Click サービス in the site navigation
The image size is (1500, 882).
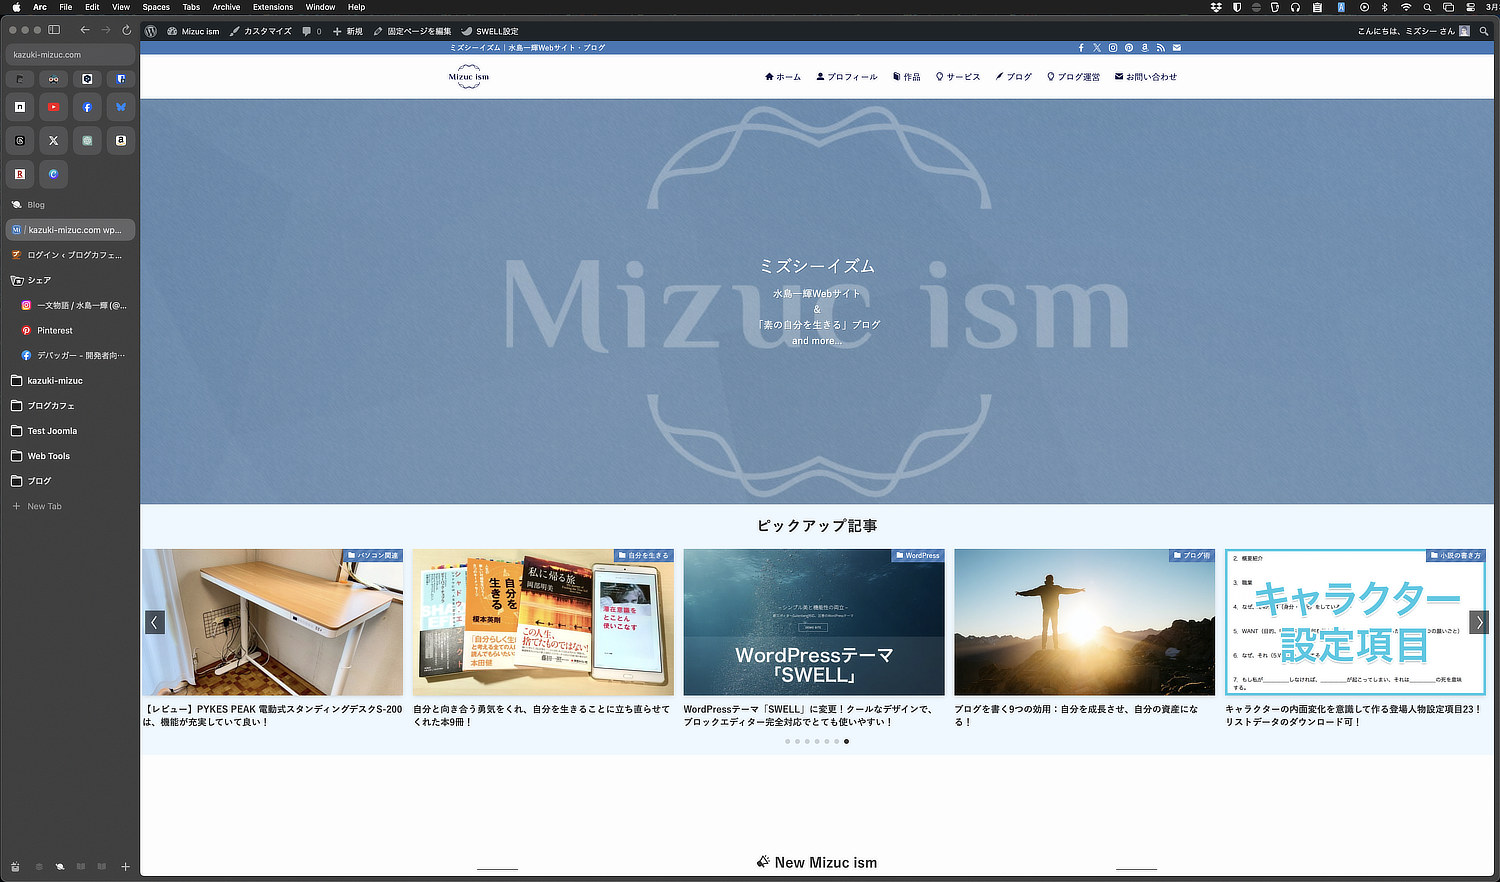(958, 77)
